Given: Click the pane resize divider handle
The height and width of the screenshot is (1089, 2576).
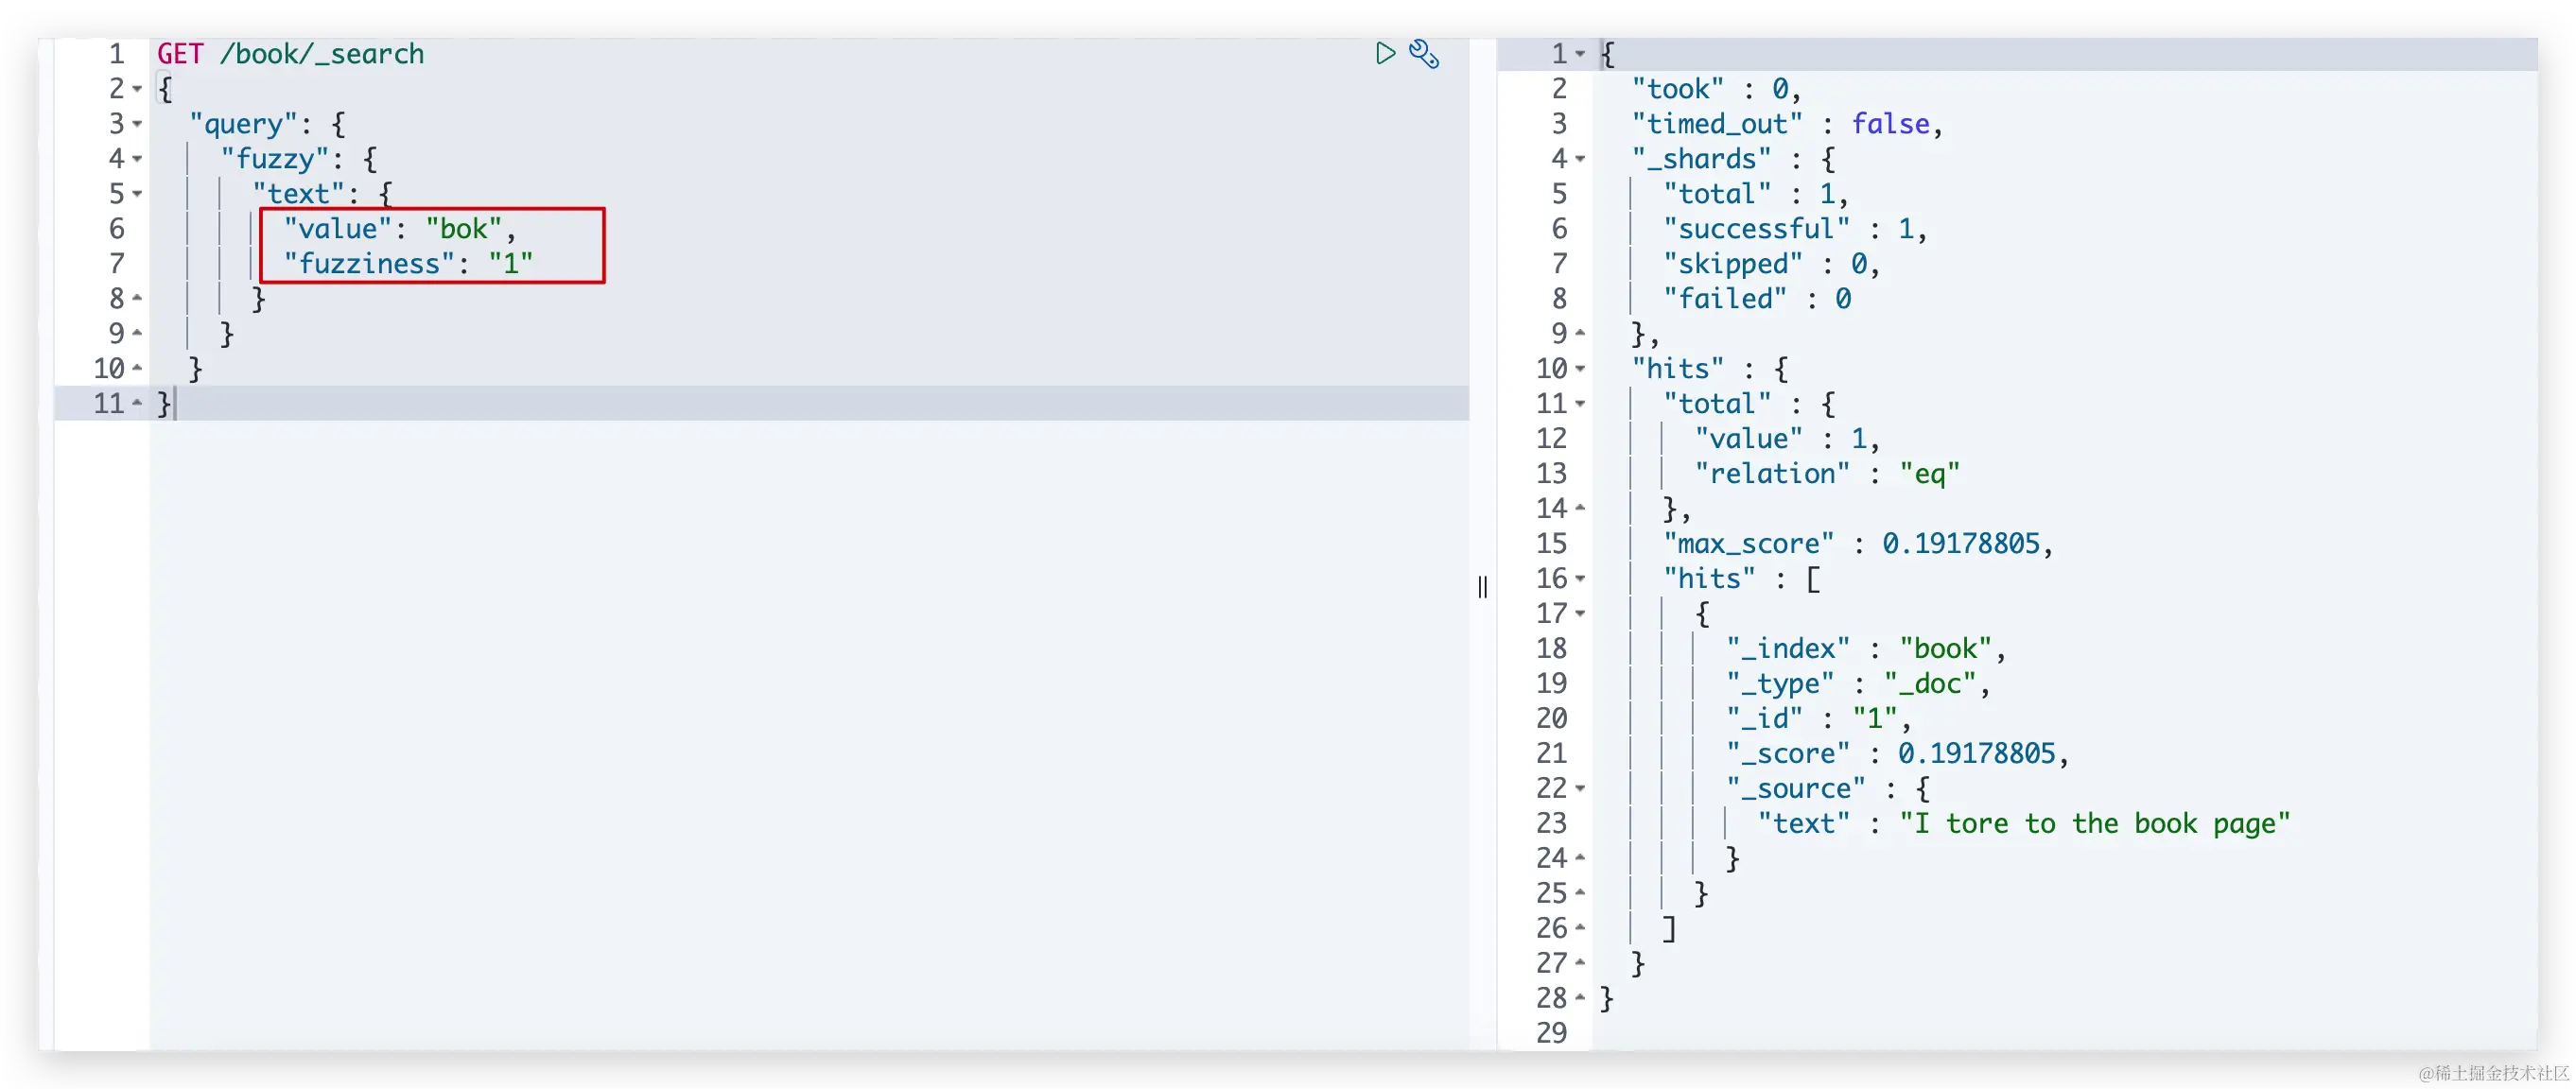Looking at the screenshot, I should (x=1482, y=587).
